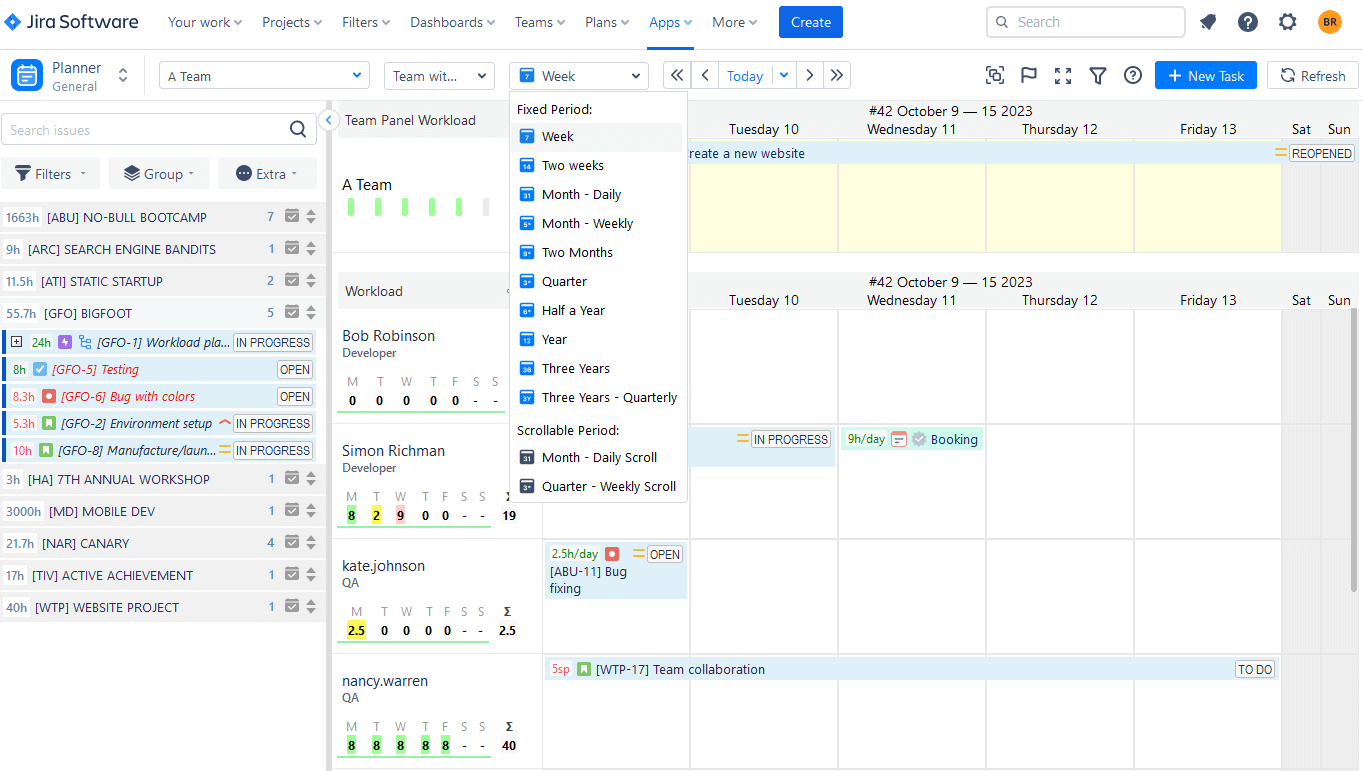The height and width of the screenshot is (771, 1363).
Task: Jump to previous period with double-left arrows
Action: [677, 76]
